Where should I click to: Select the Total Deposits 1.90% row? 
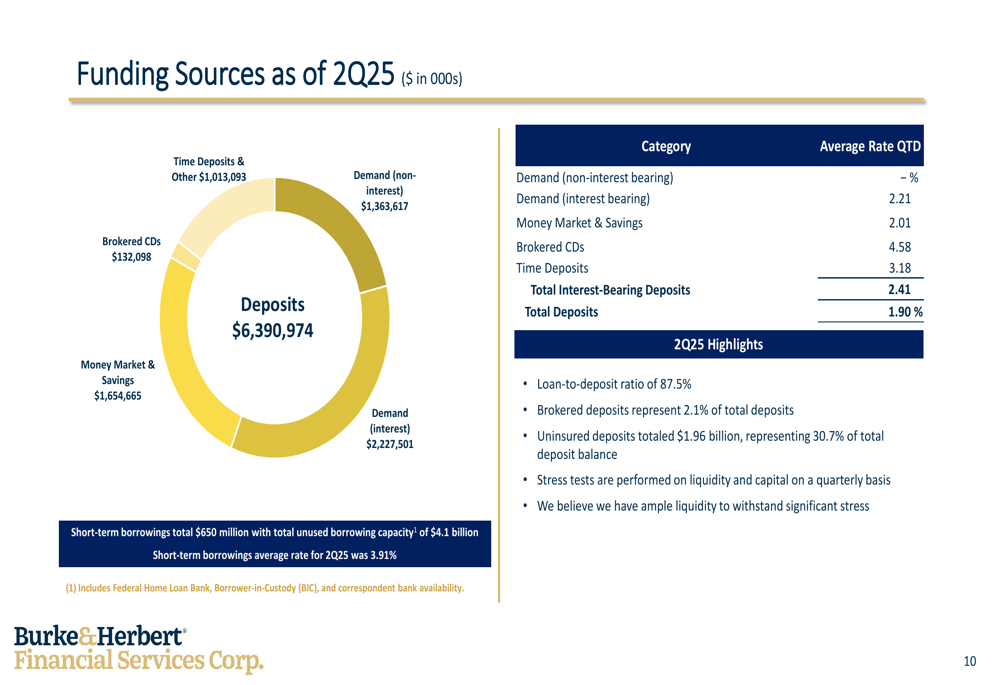tap(719, 312)
